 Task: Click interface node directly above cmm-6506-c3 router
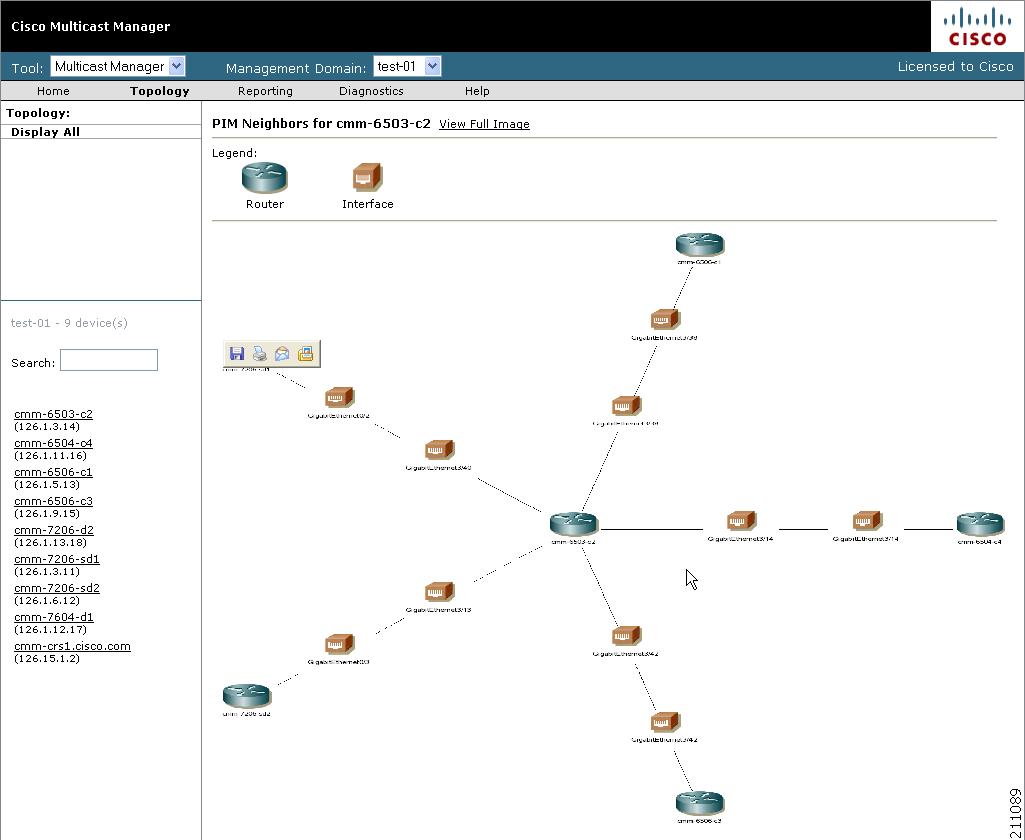click(665, 722)
